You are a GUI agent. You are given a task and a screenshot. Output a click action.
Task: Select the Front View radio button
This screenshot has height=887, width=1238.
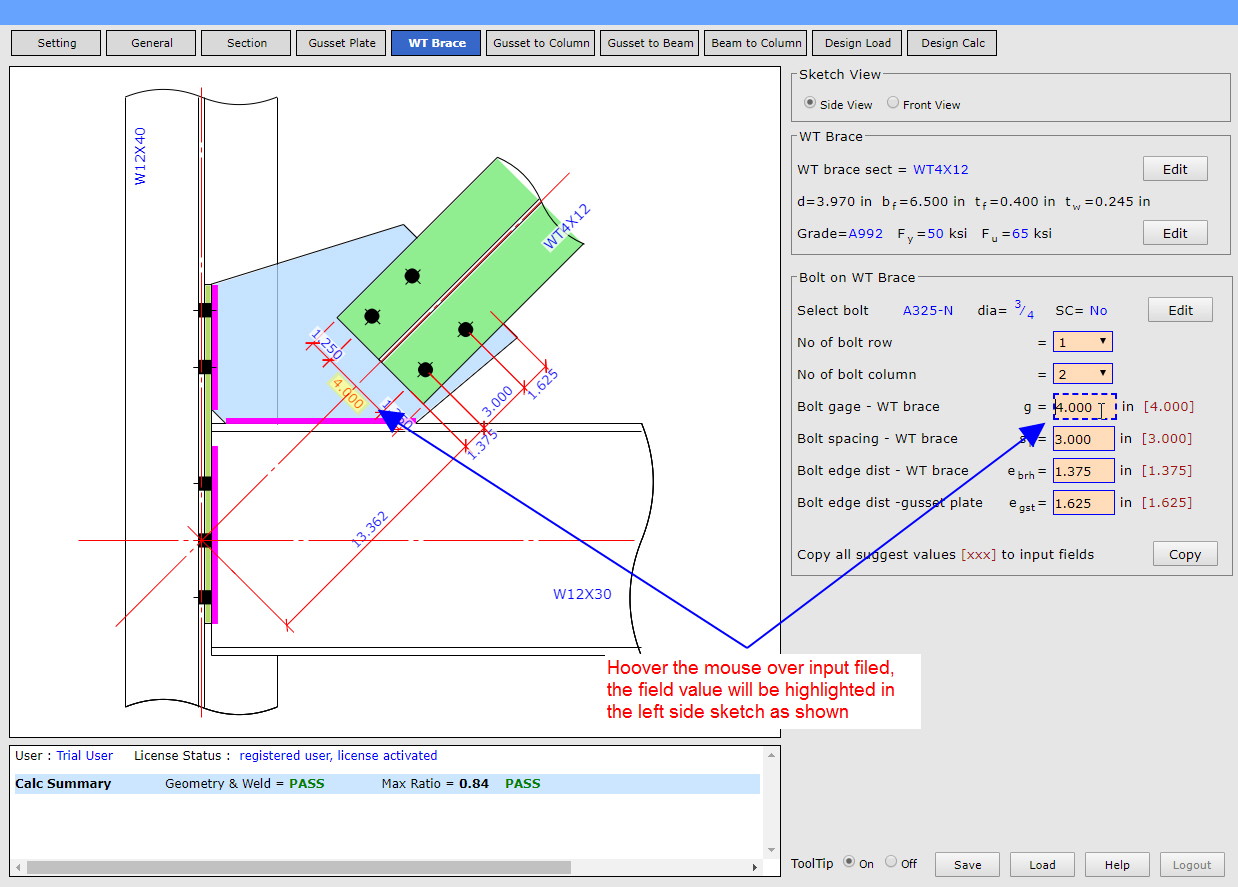click(891, 104)
